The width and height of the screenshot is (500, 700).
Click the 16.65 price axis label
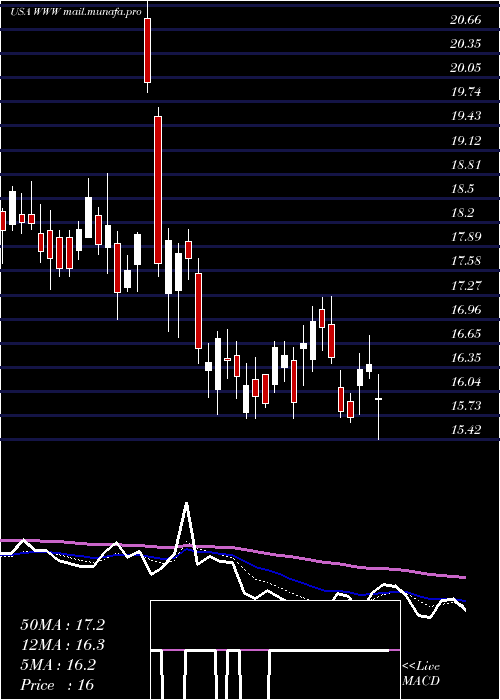pyautogui.click(x=466, y=333)
